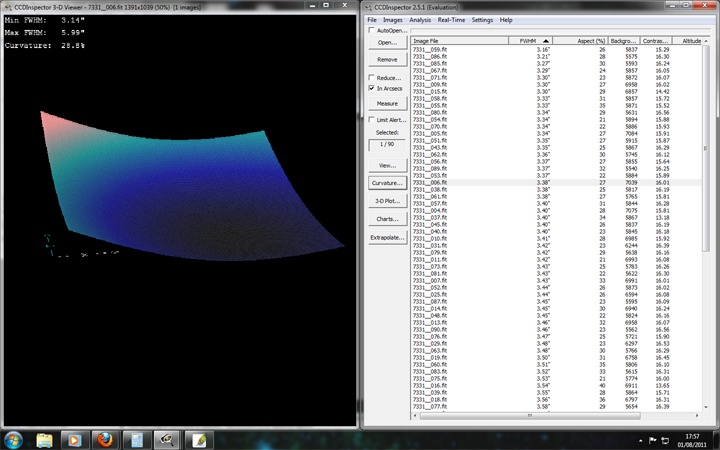Open the Real-Time menu
Screen dimensions: 720x450
(x=451, y=20)
